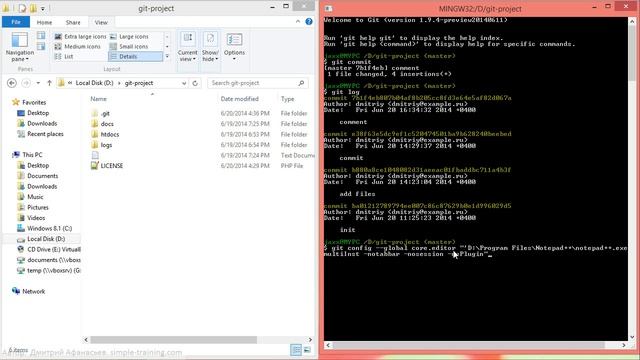This screenshot has height=360, width=640.
Task: Select the logs folder
Action: pos(106,145)
